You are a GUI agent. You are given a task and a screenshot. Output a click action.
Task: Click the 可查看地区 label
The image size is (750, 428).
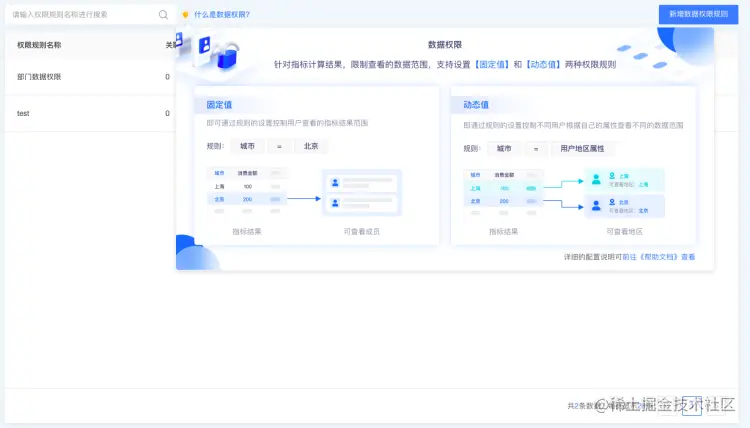(624, 231)
